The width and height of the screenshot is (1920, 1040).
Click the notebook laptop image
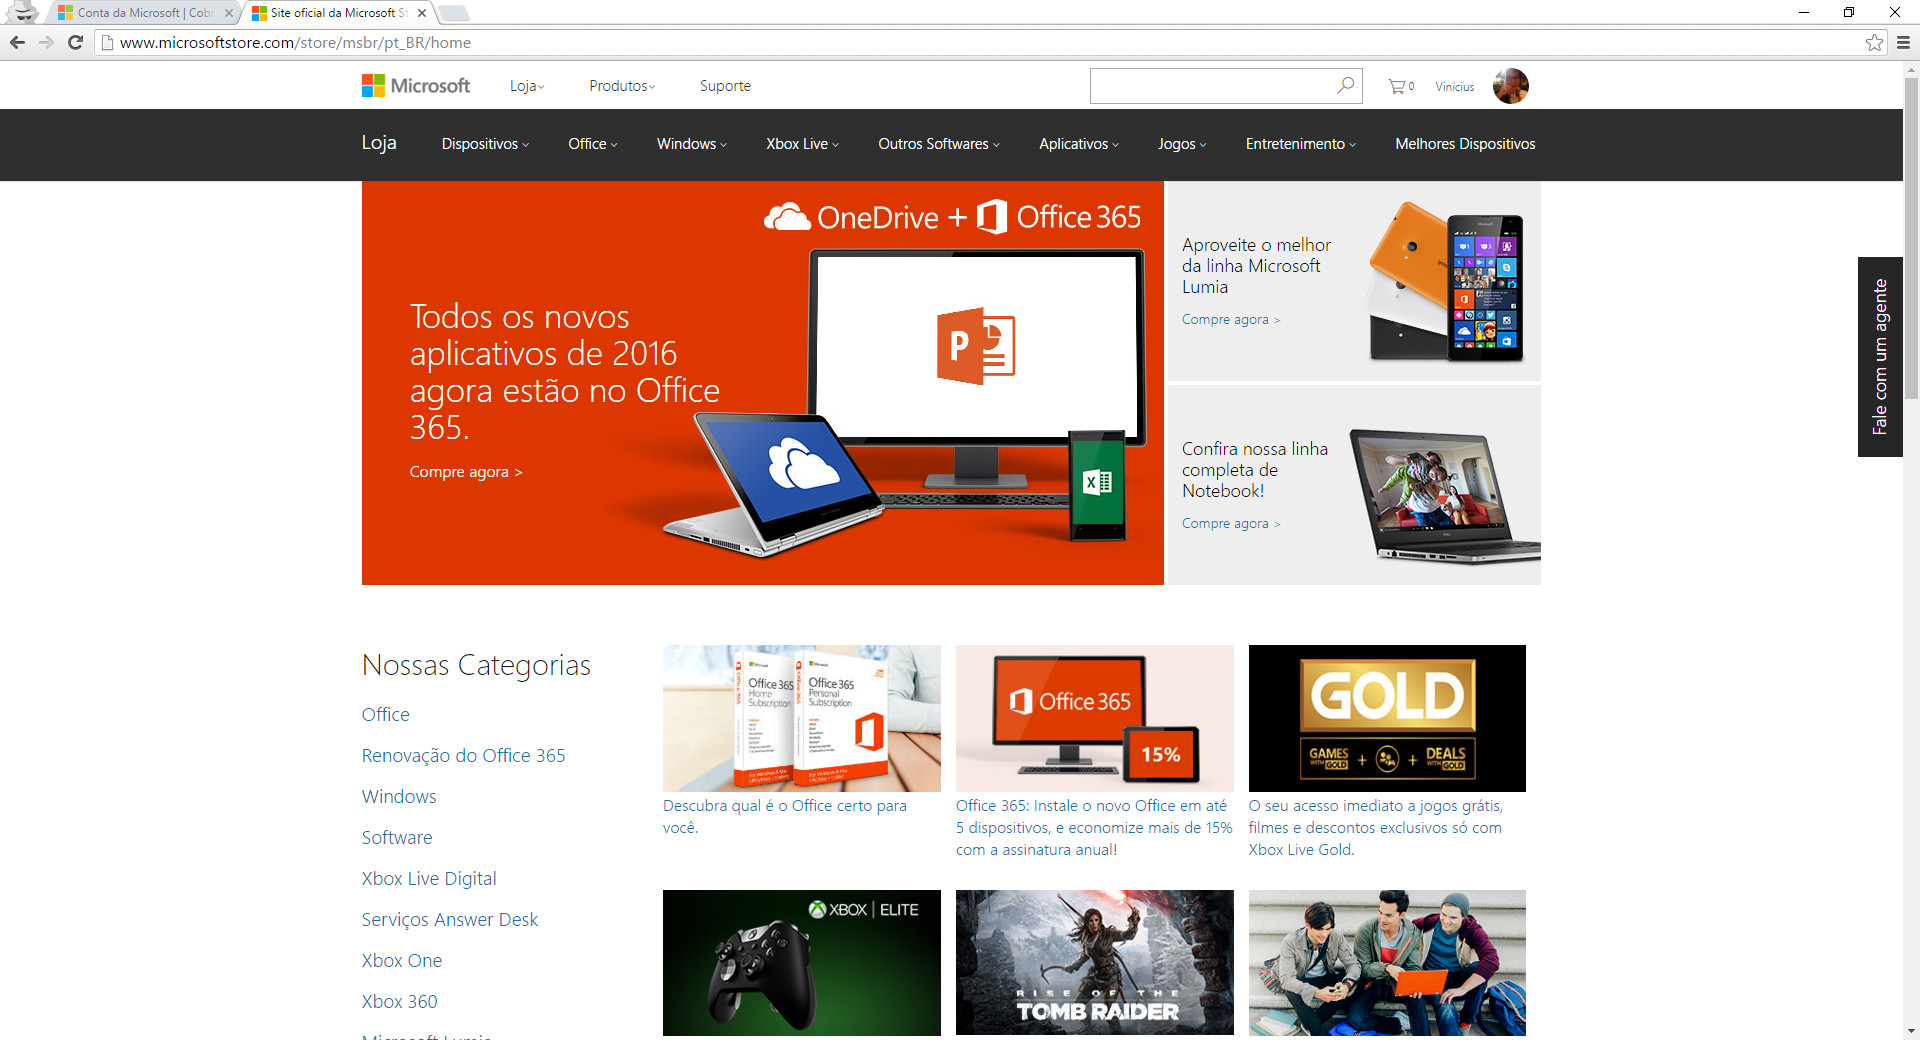click(1445, 496)
